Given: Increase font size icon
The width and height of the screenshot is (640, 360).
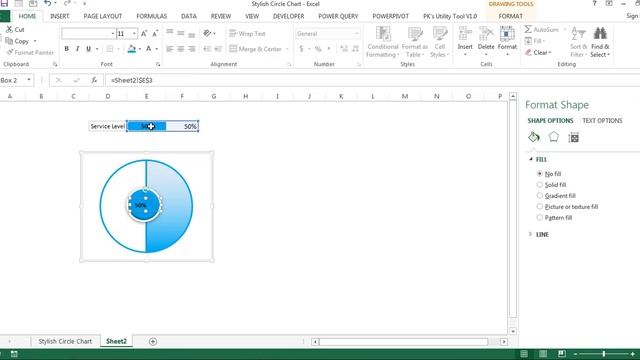Looking at the screenshot, I should point(144,33).
